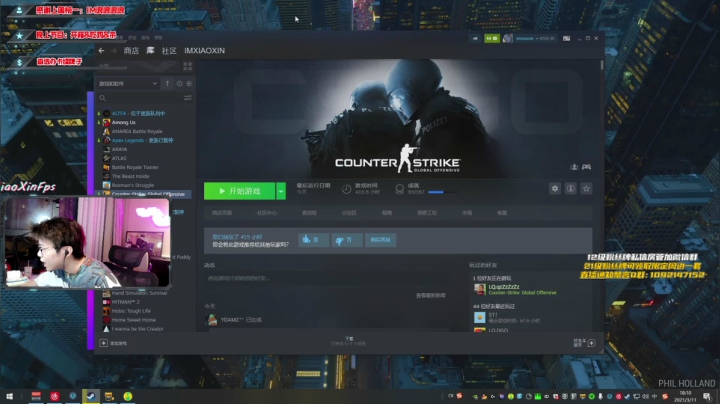Image resolution: width=720 pixels, height=404 pixels.
Task: Select ATLAS in the game list
Action: 119,158
